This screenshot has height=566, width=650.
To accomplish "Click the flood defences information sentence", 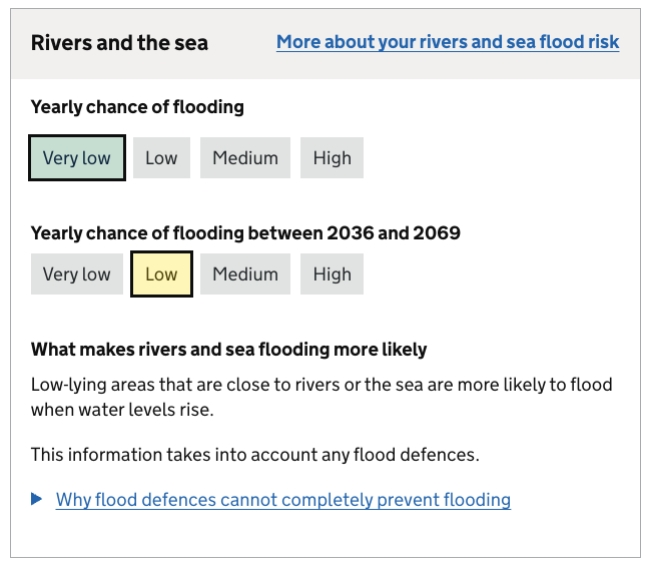I will click(254, 455).
